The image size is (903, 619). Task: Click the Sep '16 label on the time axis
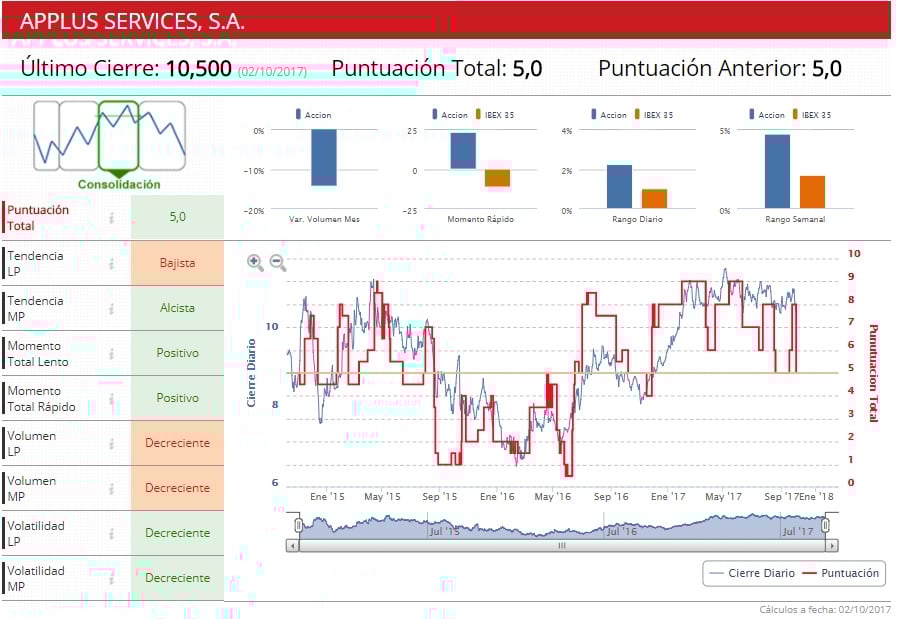click(x=611, y=496)
